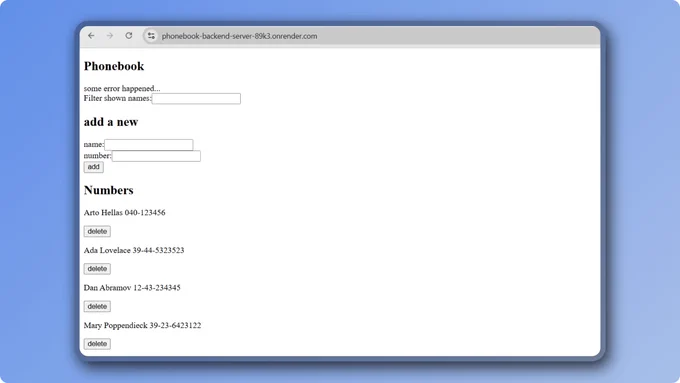Reload the page with the refresh icon
Viewport: 680px width, 383px height.
click(129, 36)
